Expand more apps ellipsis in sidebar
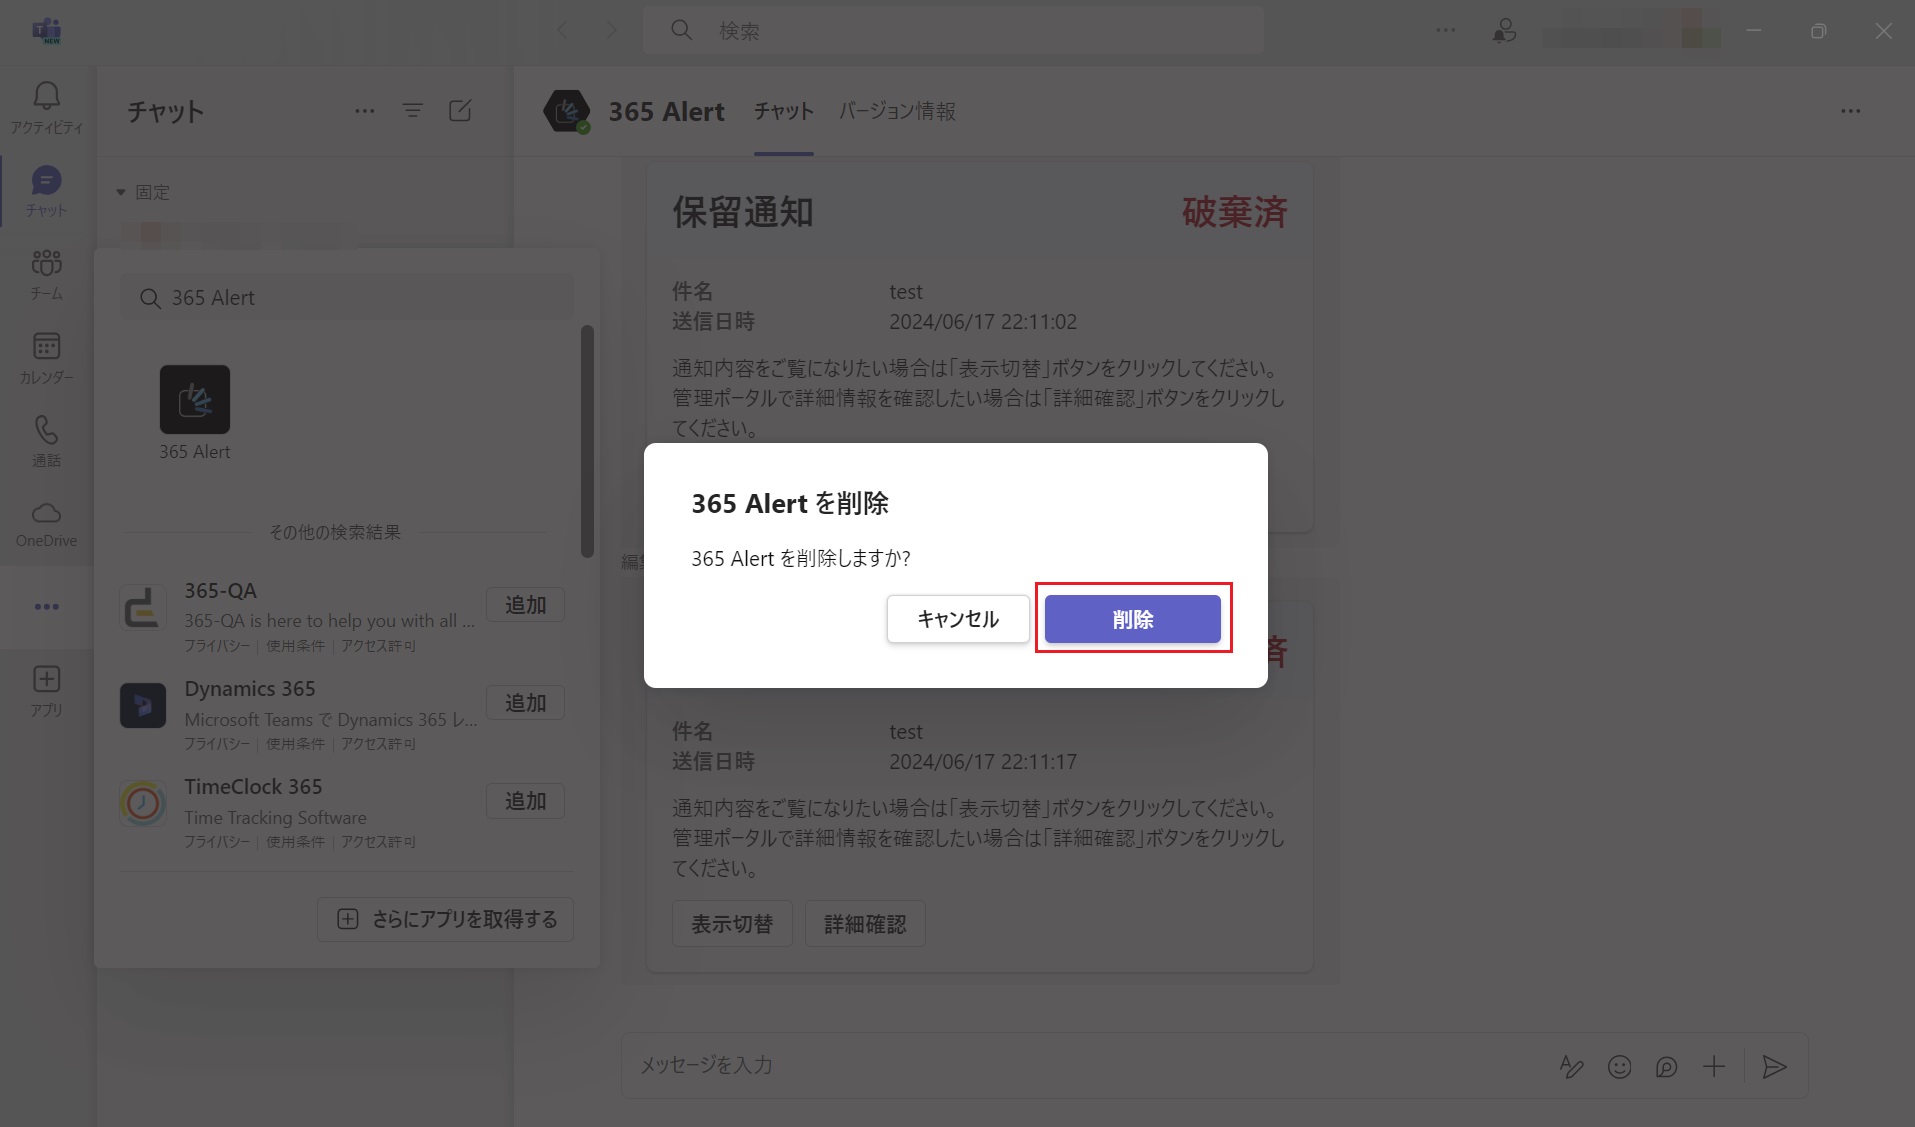Screen dimensions: 1915x1127 click(x=46, y=607)
